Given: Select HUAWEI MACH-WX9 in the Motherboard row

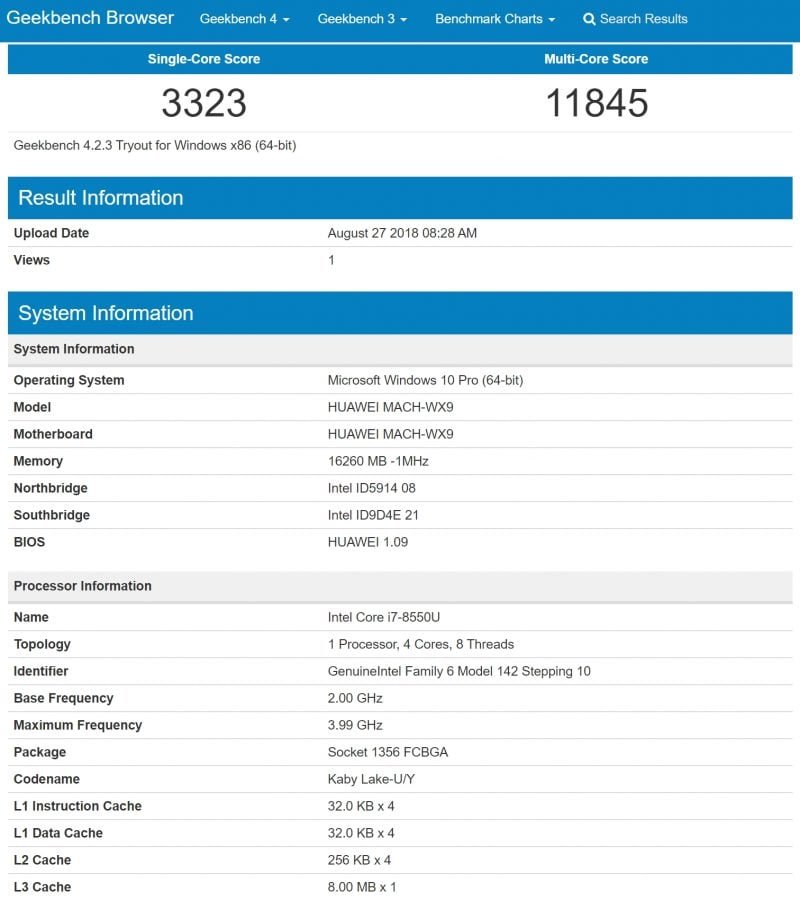Looking at the screenshot, I should pos(390,434).
